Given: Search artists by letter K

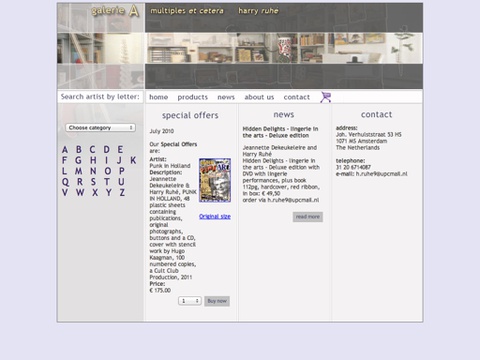Looking at the screenshot, I should (x=133, y=160).
